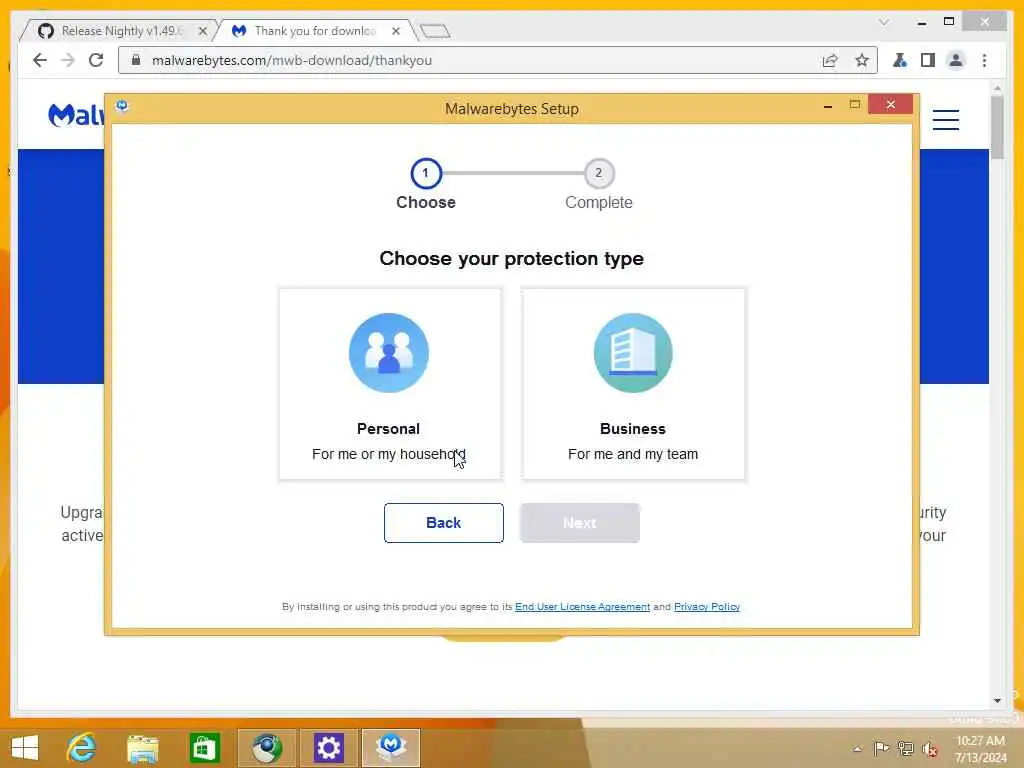
Task: Open the End User License Agreement link
Action: tap(582, 607)
